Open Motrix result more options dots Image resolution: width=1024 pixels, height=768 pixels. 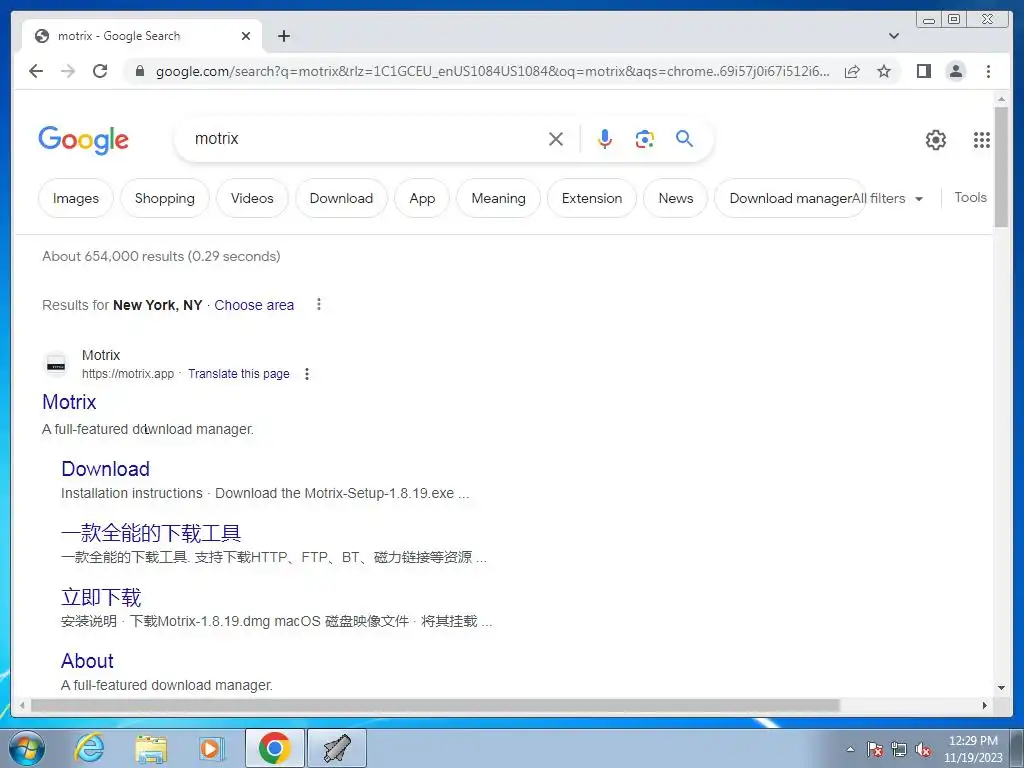click(x=307, y=374)
